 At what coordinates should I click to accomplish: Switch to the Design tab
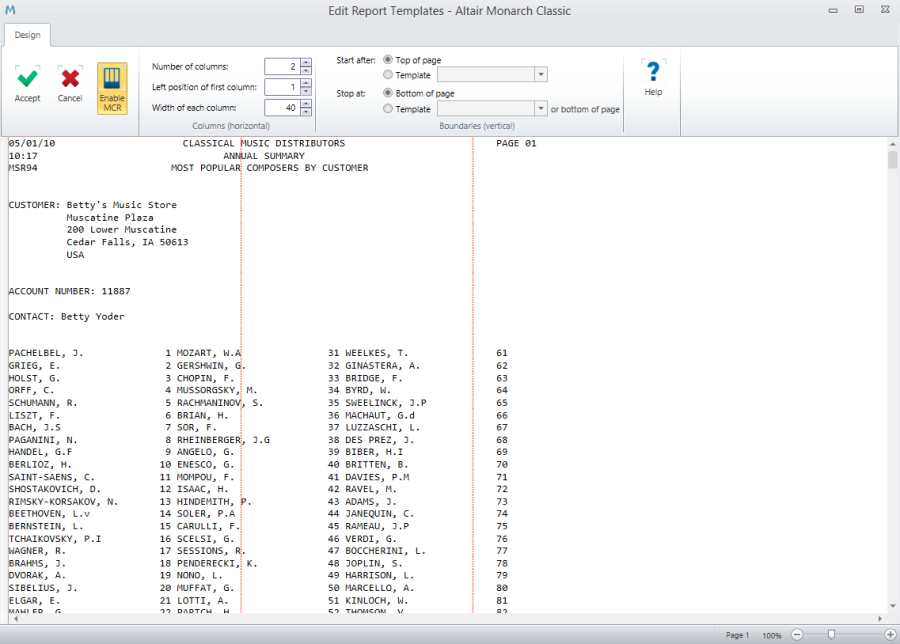click(27, 35)
